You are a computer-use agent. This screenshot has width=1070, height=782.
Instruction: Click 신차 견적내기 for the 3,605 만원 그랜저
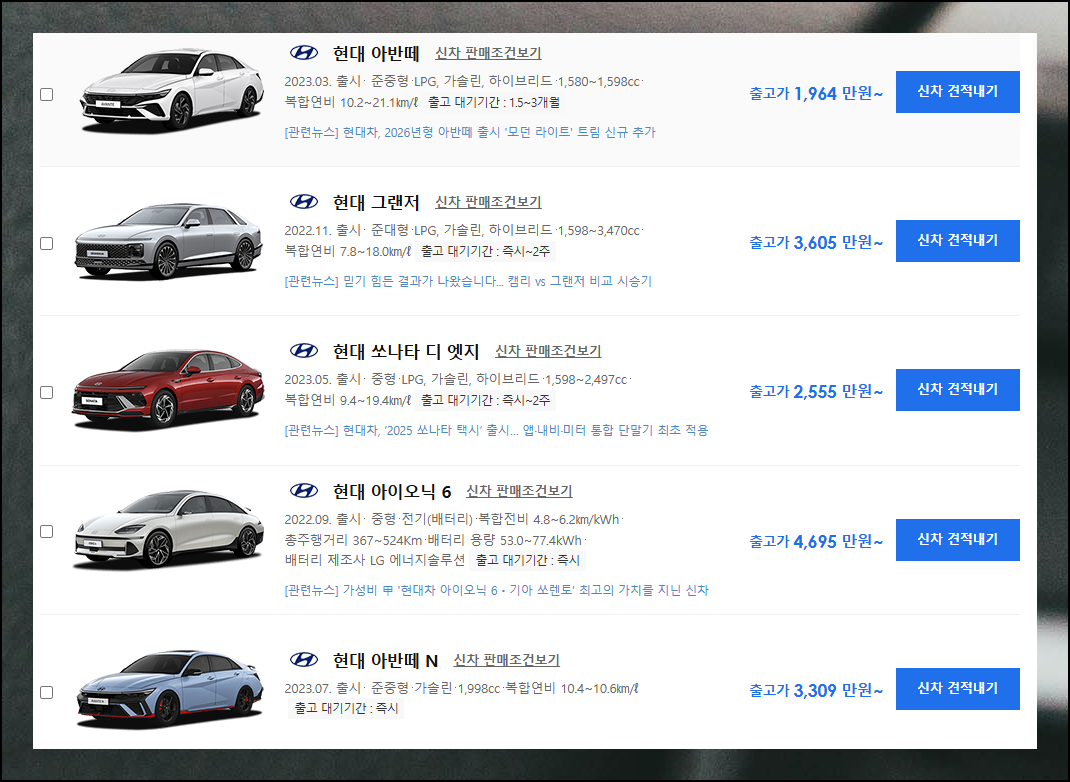pos(957,241)
